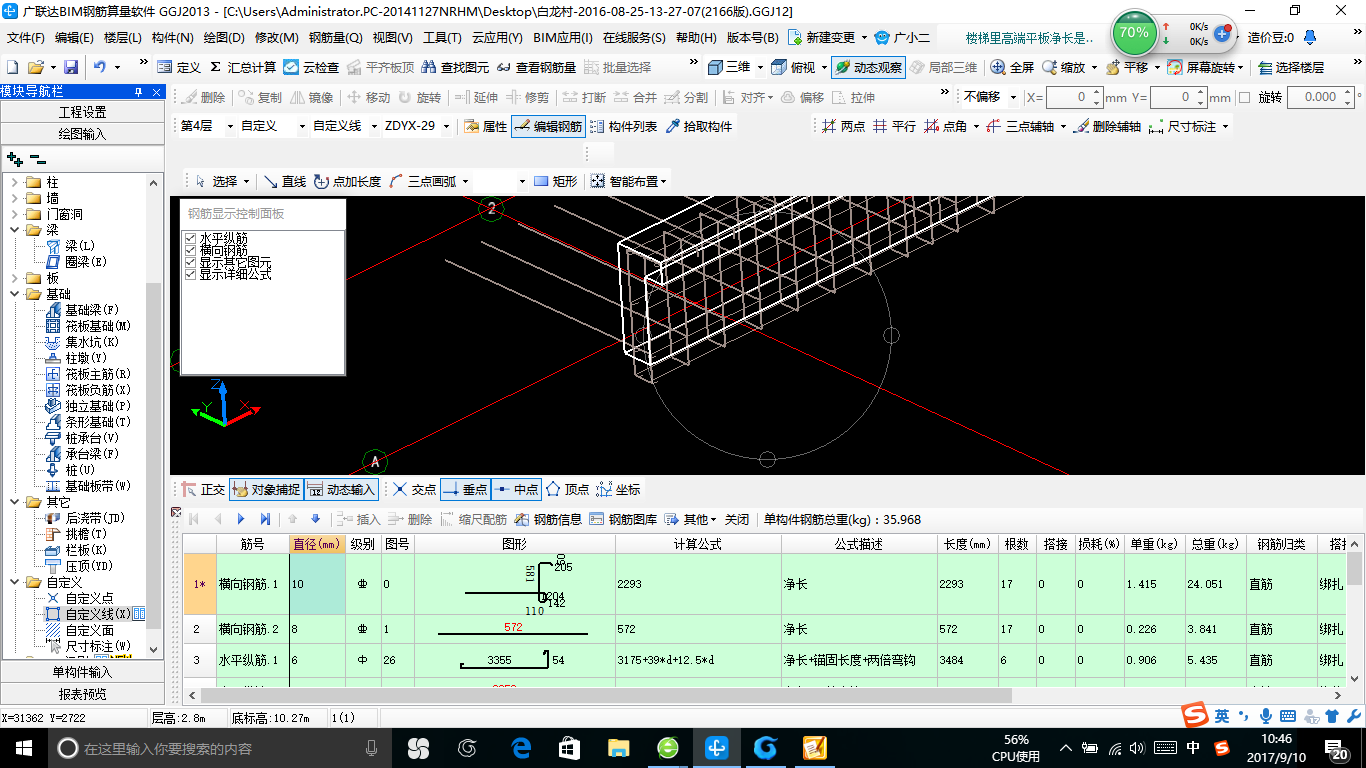Click 关闭 in rebar table toolbar

pos(737,519)
